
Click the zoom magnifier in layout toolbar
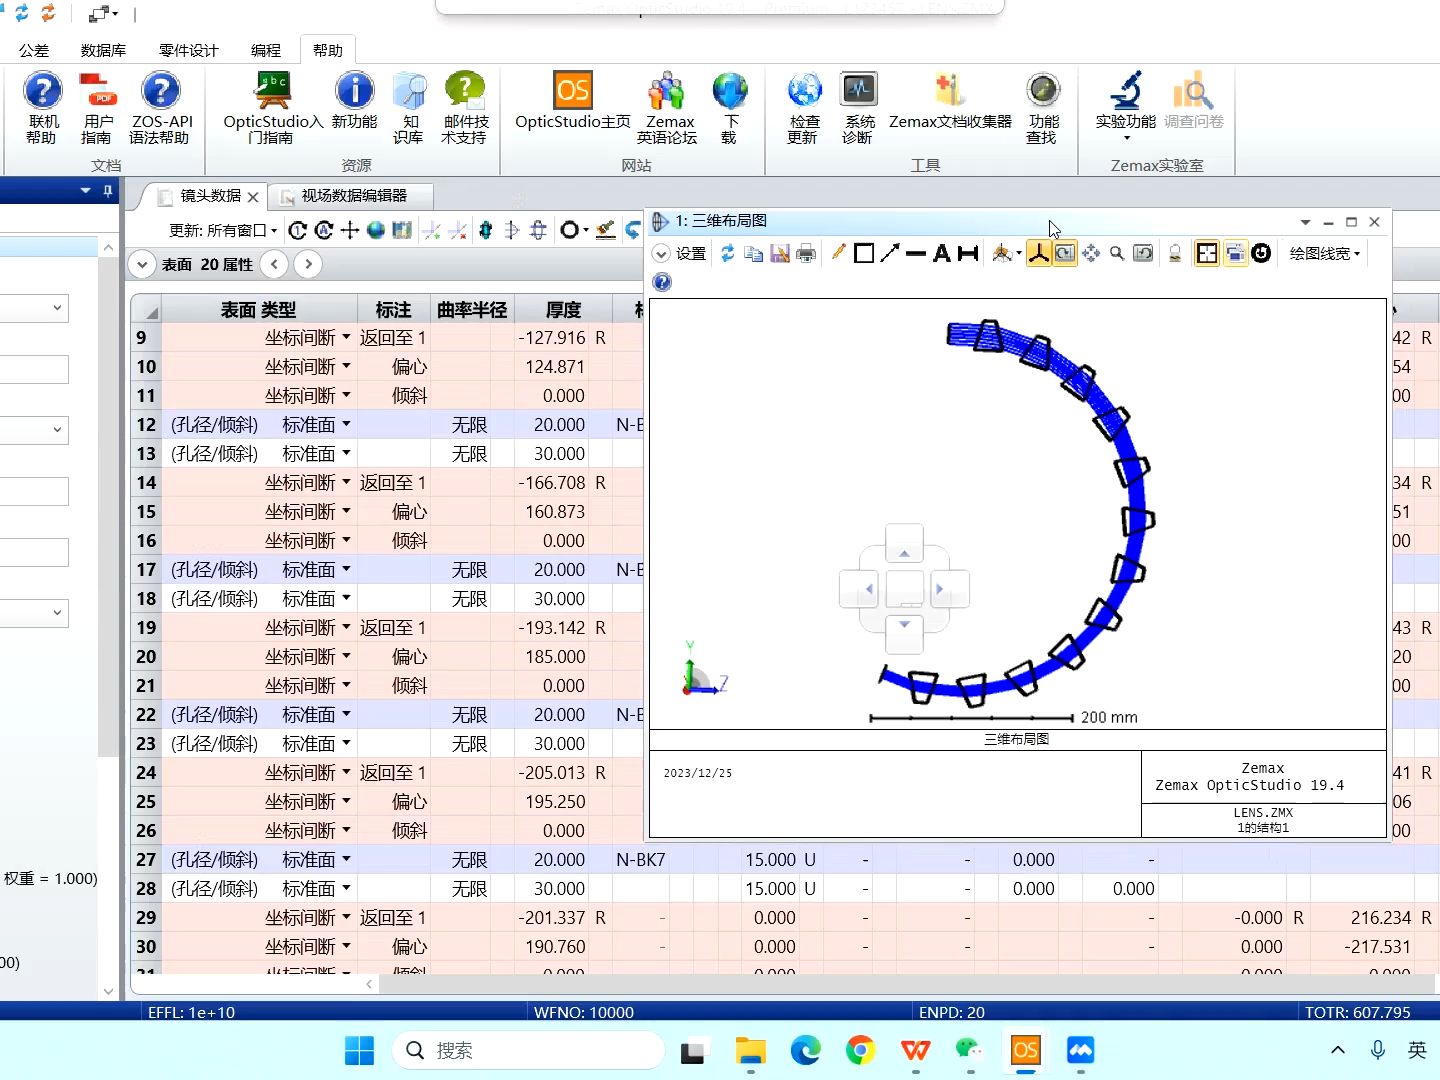(1117, 254)
